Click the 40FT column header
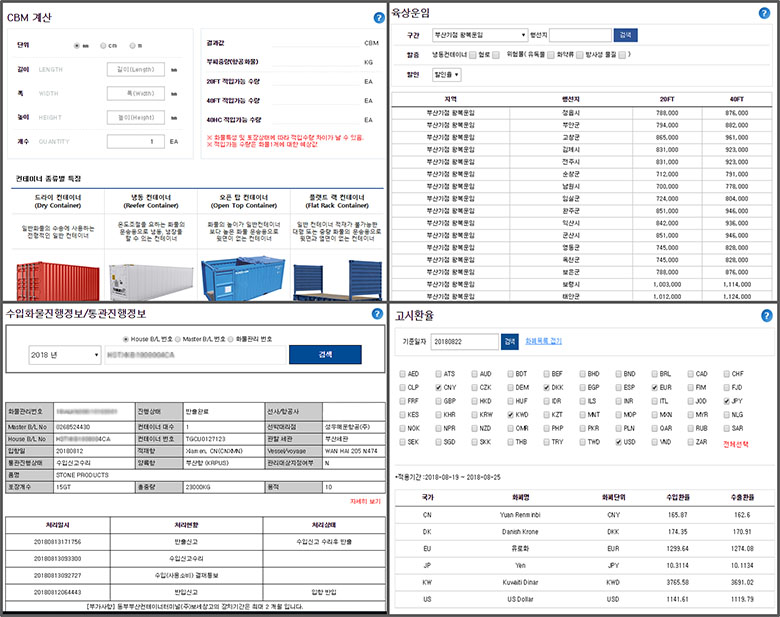This screenshot has width=780, height=617. click(737, 99)
